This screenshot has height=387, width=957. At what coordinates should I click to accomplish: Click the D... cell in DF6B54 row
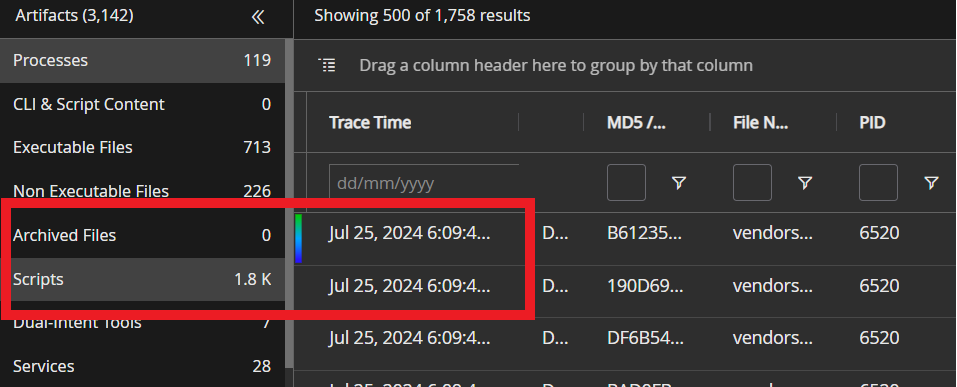click(555, 338)
